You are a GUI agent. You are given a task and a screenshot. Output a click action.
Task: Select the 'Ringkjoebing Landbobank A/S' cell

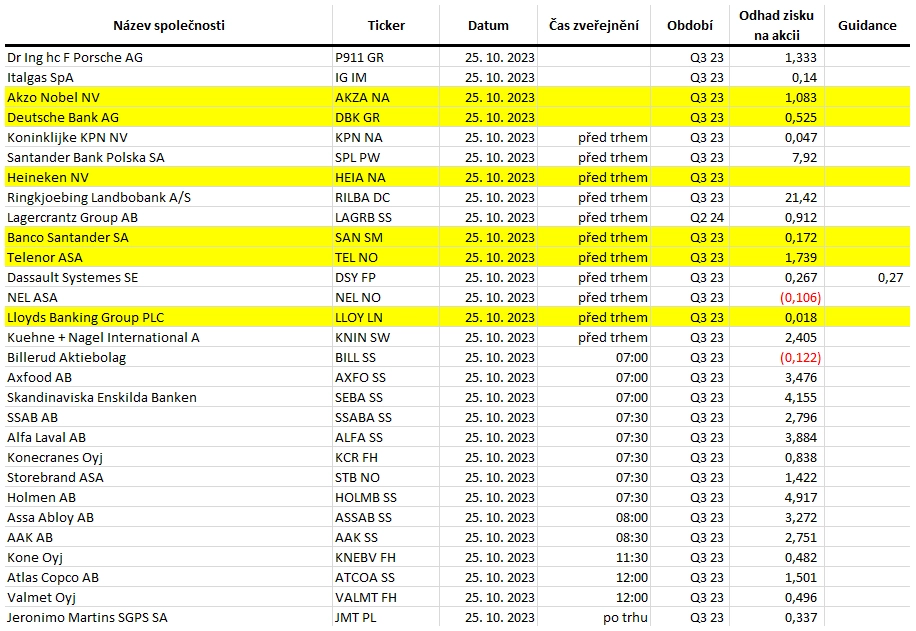tap(169, 197)
